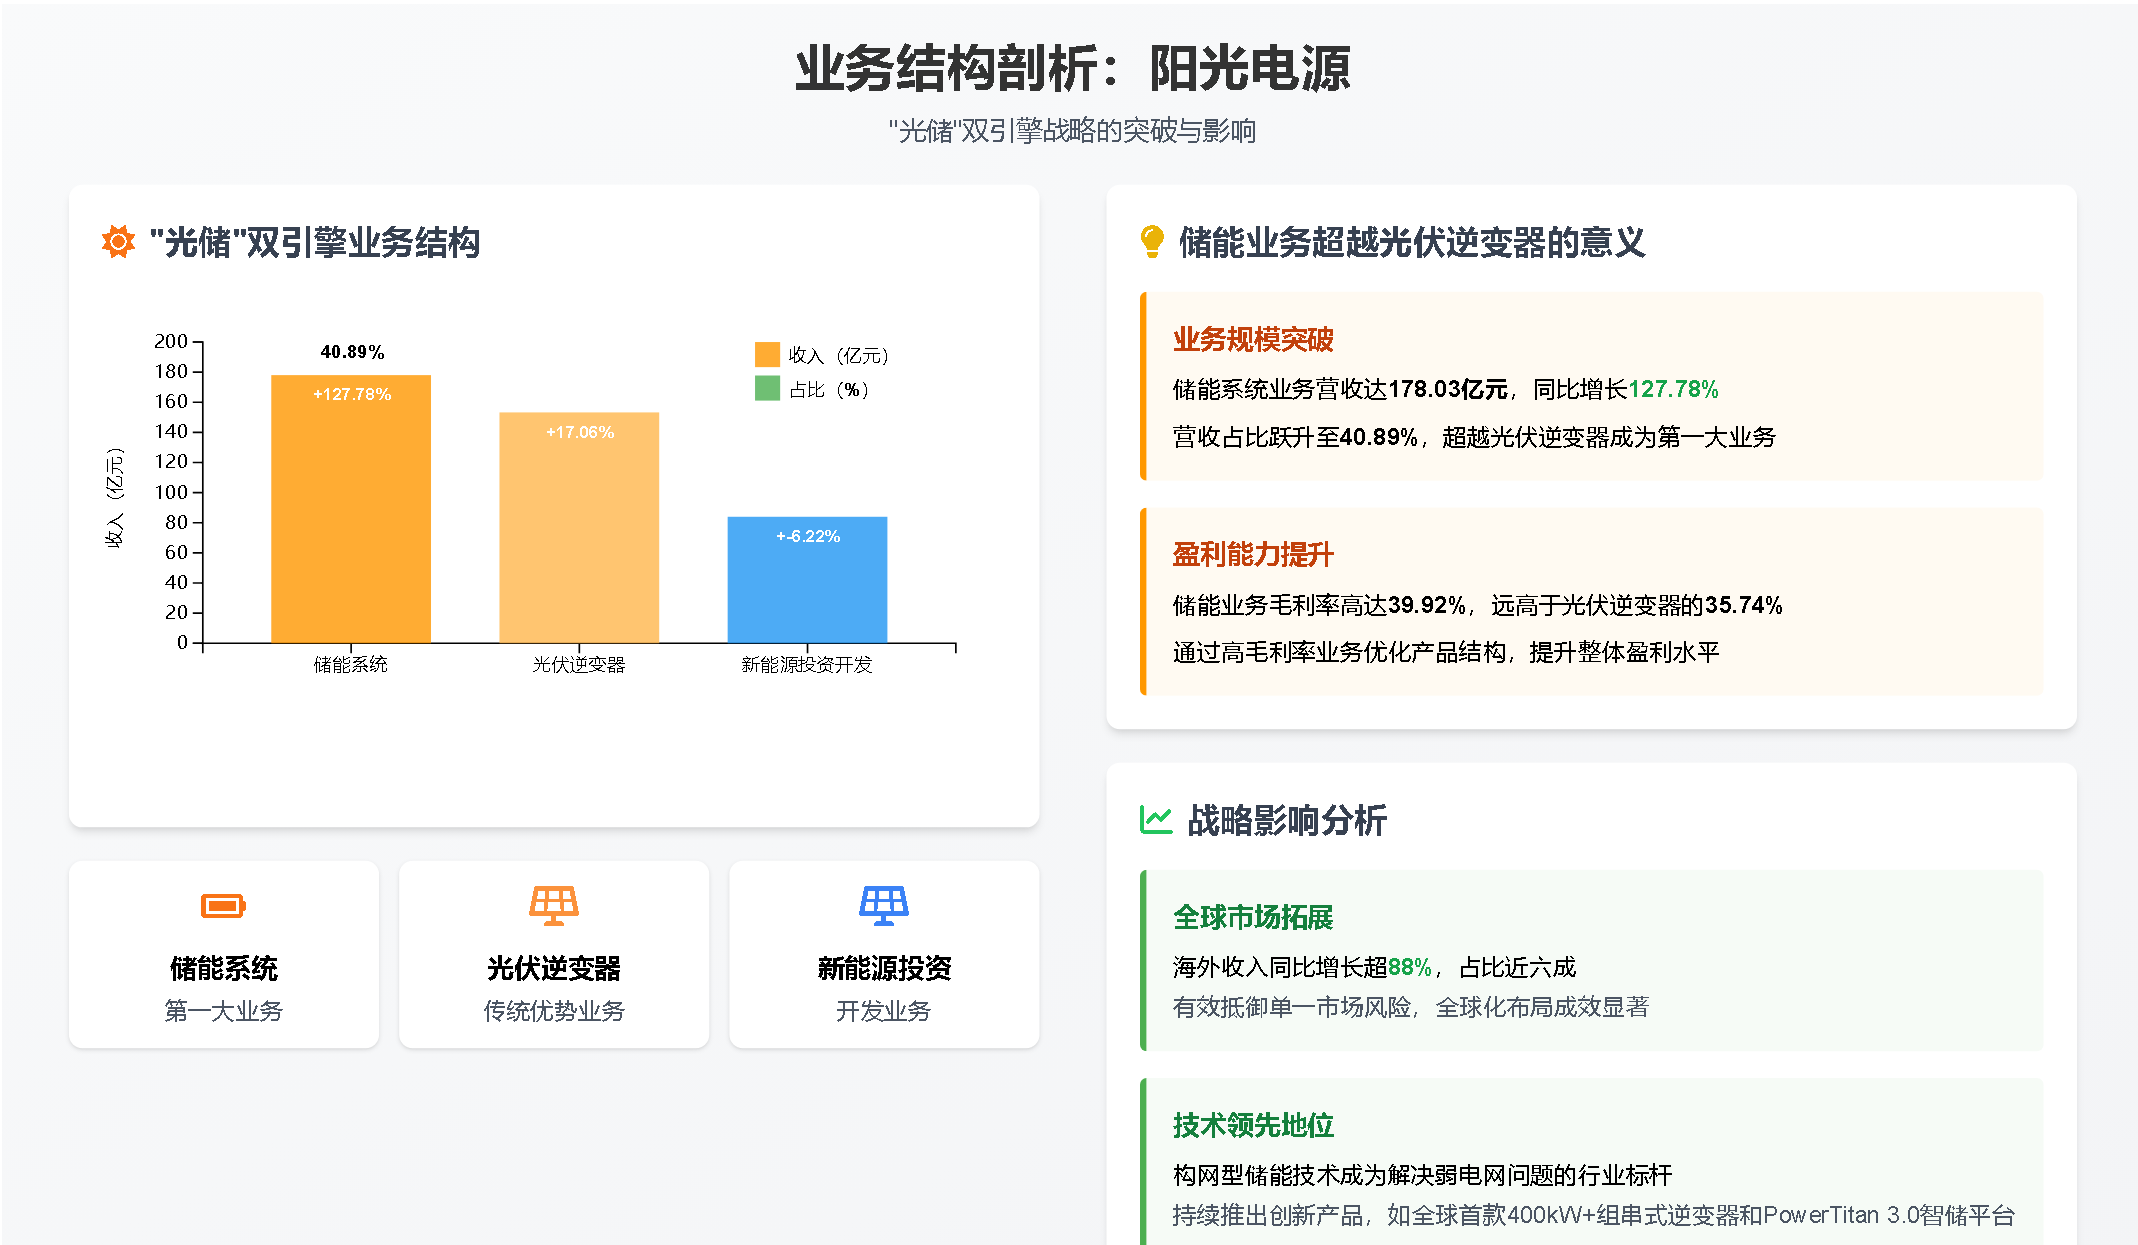Click the 全球市场拓展 heading
Image resolution: width=2138 pixels, height=1245 pixels.
pyautogui.click(x=1253, y=917)
